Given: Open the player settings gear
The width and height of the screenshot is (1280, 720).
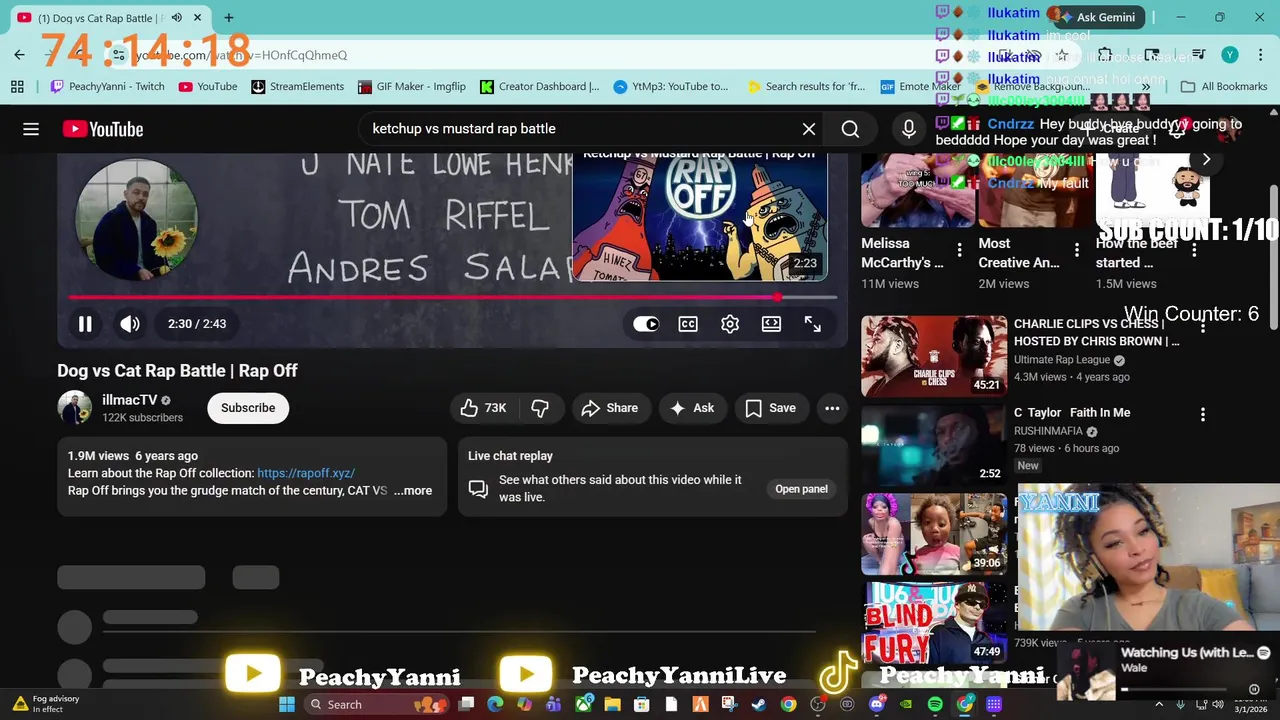Looking at the screenshot, I should click(730, 324).
